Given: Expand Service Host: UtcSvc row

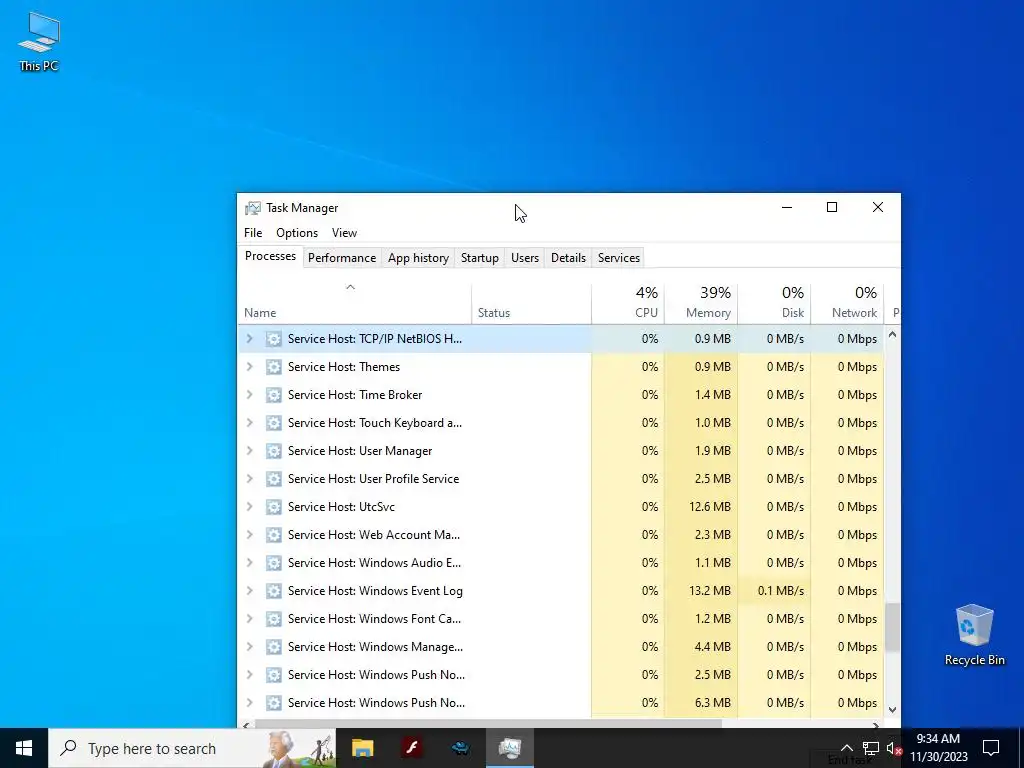Looking at the screenshot, I should tap(249, 507).
